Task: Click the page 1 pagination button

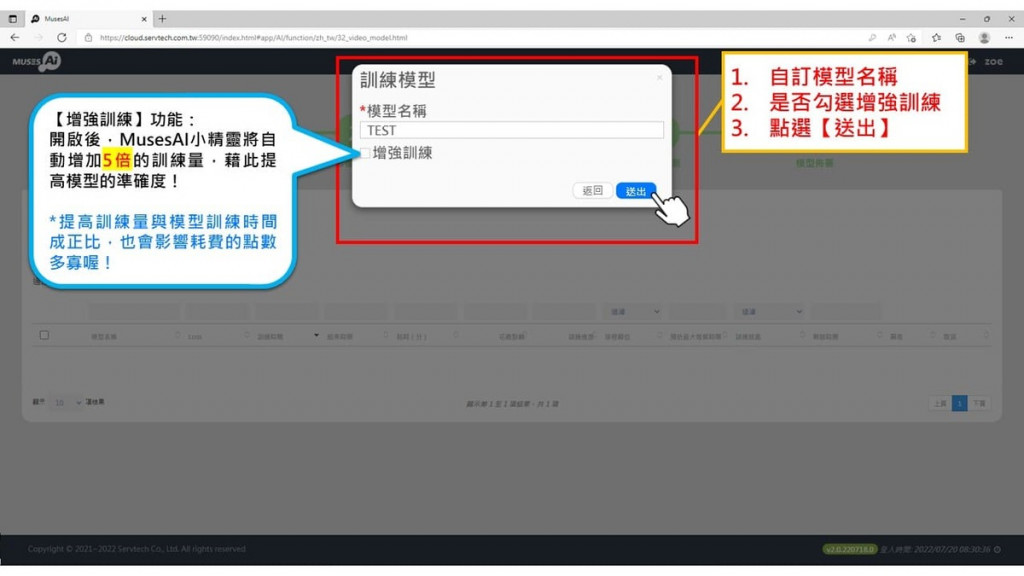Action: click(x=959, y=404)
